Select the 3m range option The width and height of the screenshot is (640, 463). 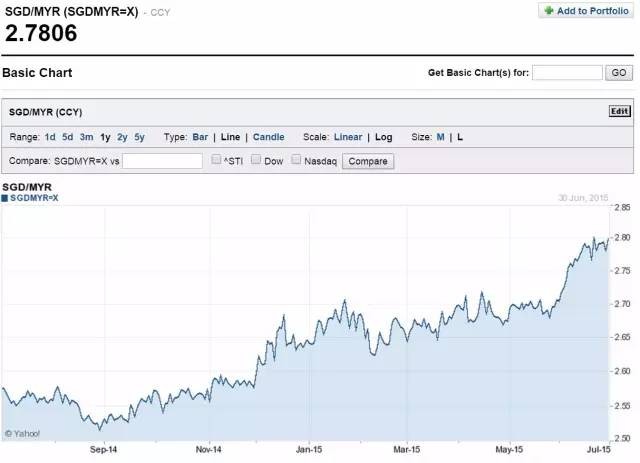[x=87, y=137]
